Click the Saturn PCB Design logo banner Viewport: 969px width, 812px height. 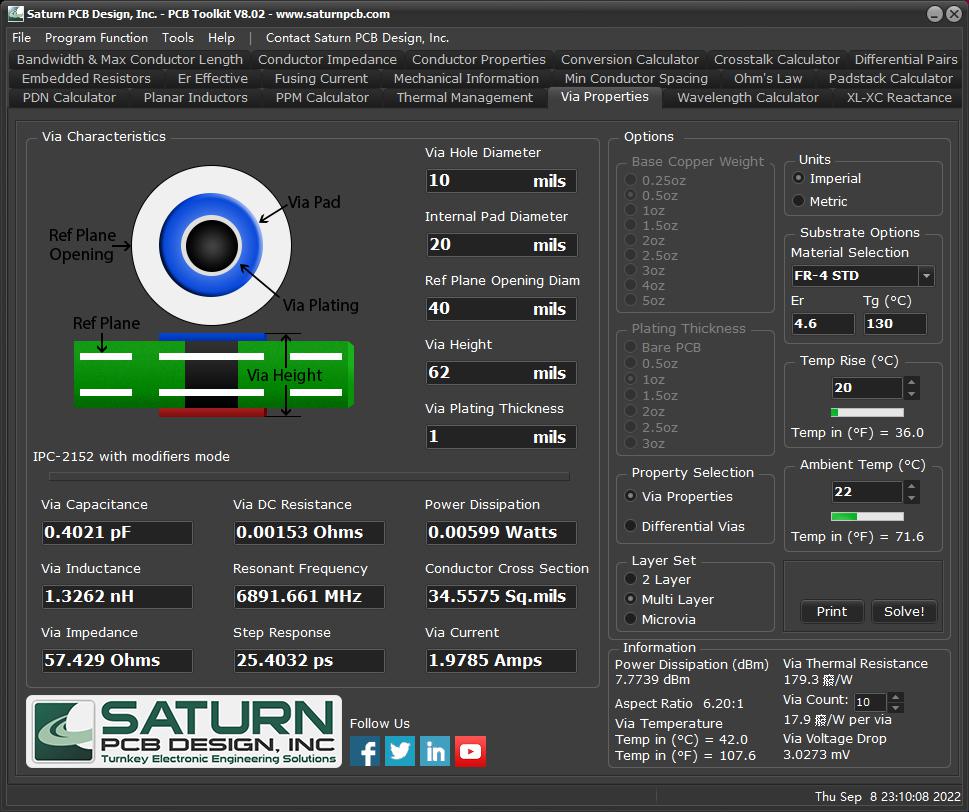tap(184, 732)
